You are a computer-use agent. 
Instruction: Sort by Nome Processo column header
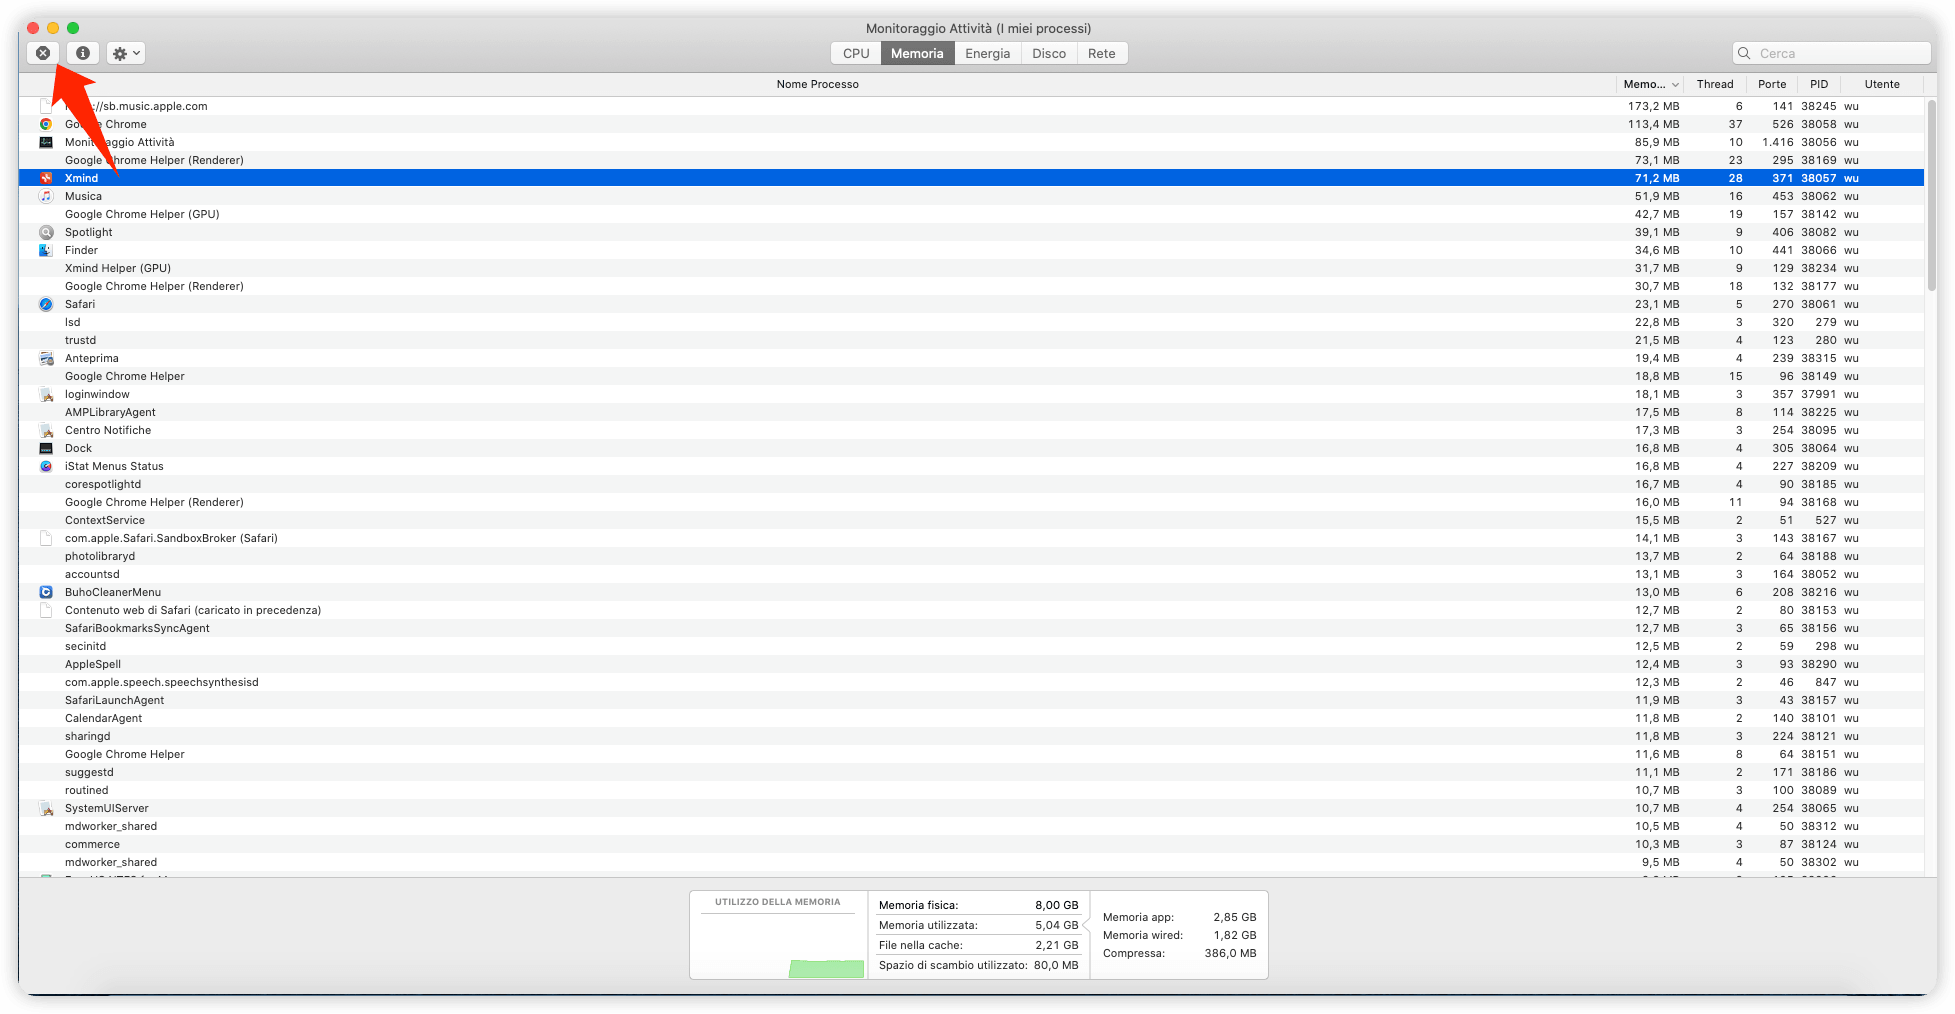coord(818,84)
